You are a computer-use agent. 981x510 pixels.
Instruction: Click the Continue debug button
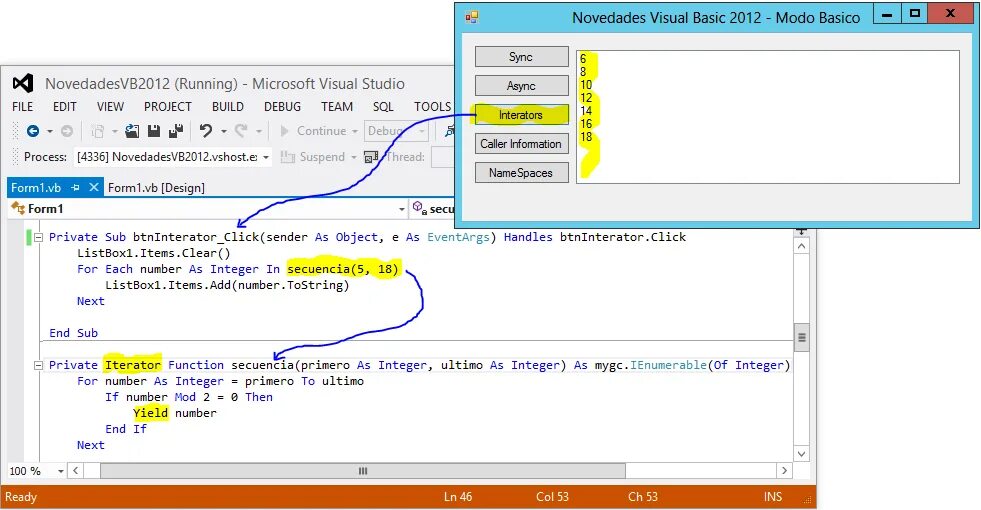pos(313,131)
